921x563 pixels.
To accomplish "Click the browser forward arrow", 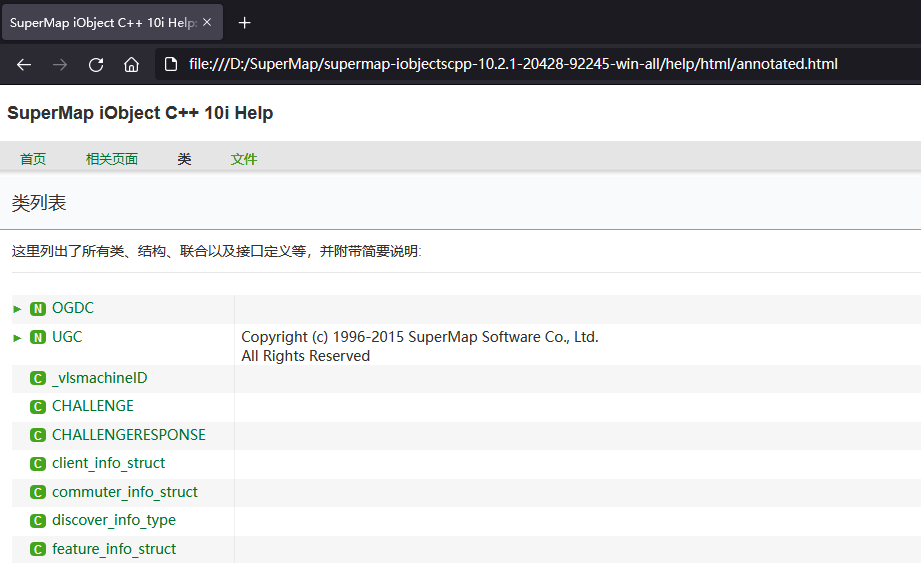I will (60, 65).
